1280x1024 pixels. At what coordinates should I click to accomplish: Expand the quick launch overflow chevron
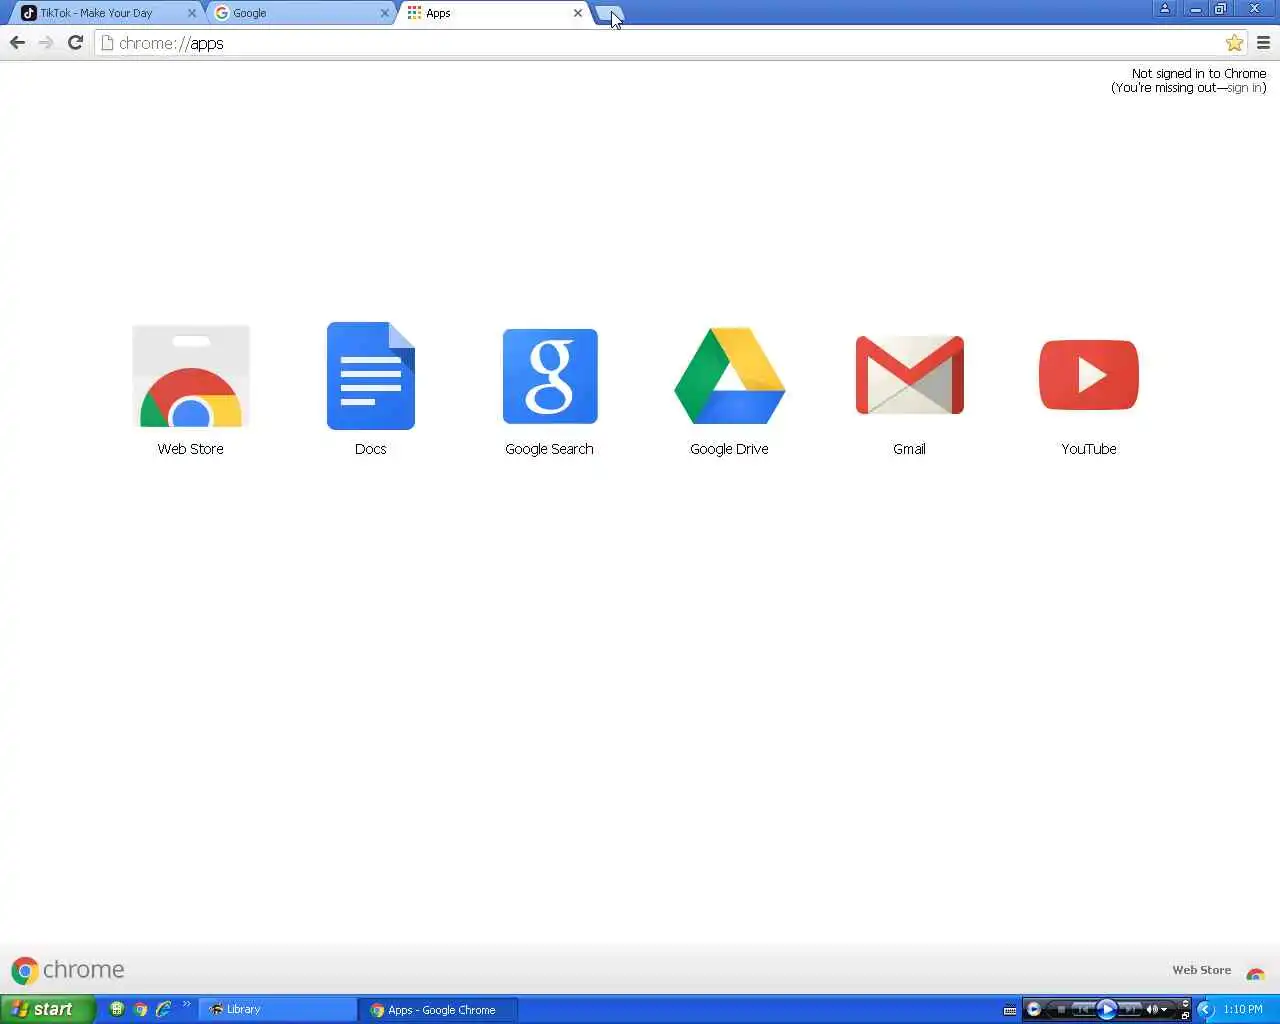coord(186,1004)
